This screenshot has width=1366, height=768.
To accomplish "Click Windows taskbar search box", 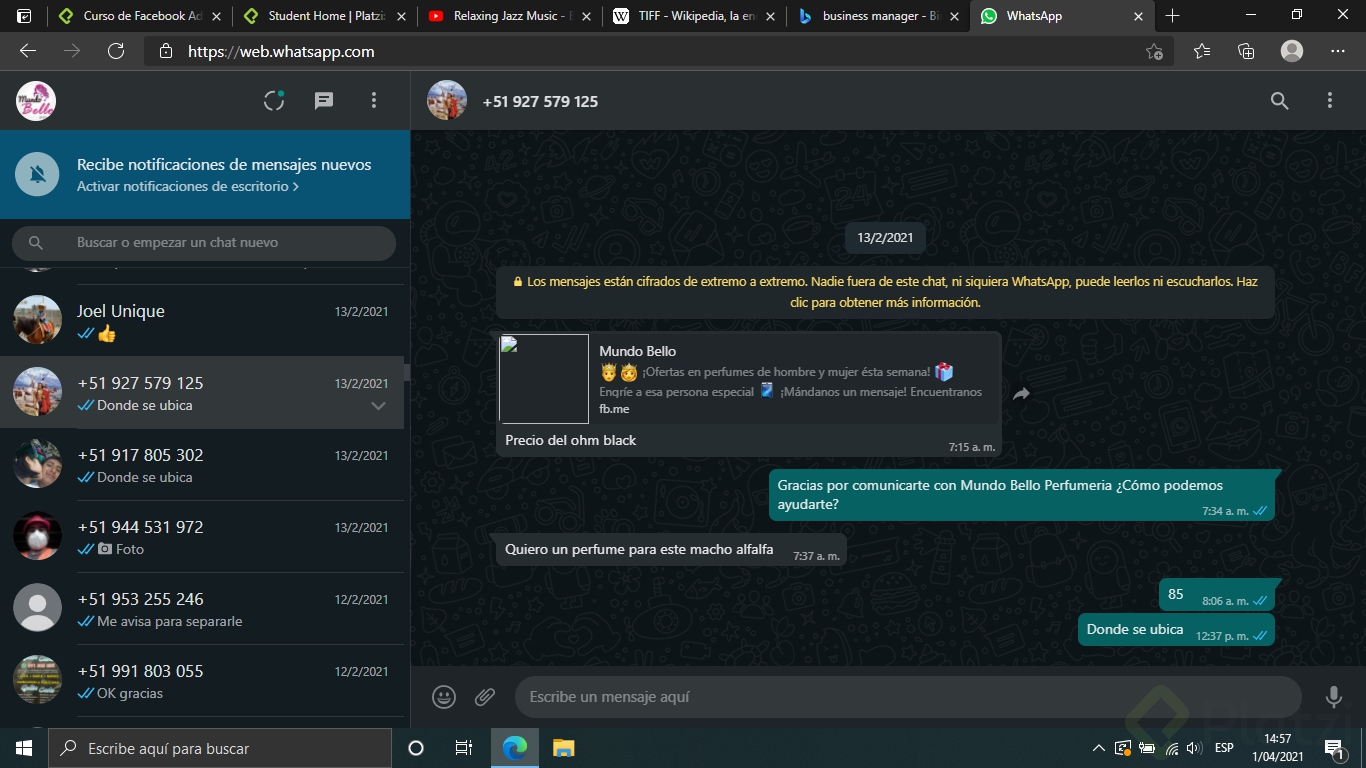I will click(220, 748).
